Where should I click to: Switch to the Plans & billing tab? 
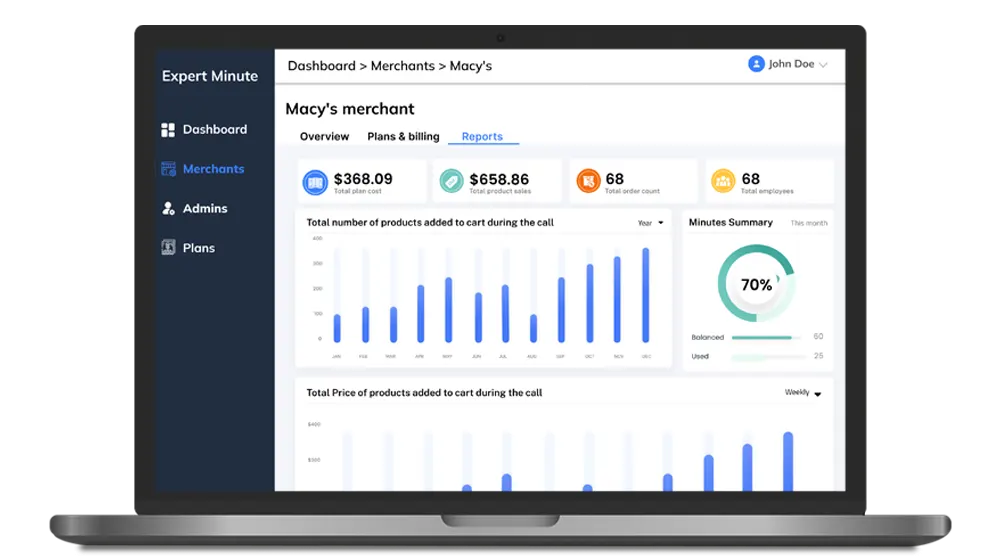pyautogui.click(x=403, y=136)
